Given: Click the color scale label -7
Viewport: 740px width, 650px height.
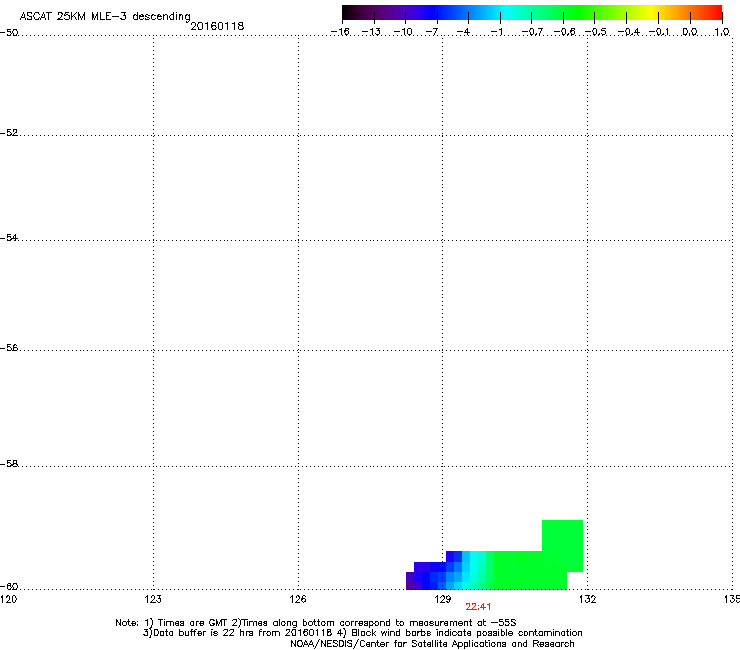Looking at the screenshot, I should click(x=432, y=32).
